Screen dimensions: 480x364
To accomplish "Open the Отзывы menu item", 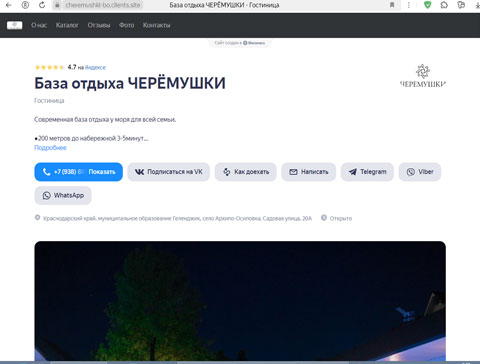I will 99,25.
